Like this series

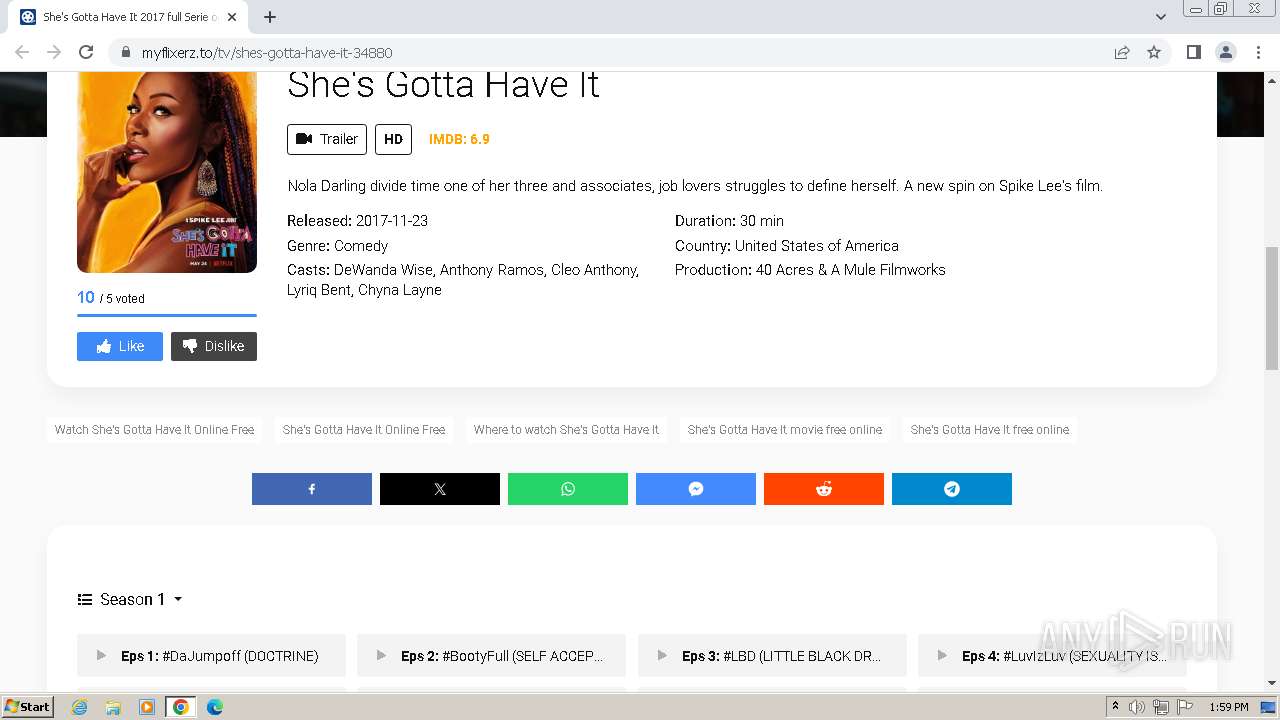click(120, 346)
